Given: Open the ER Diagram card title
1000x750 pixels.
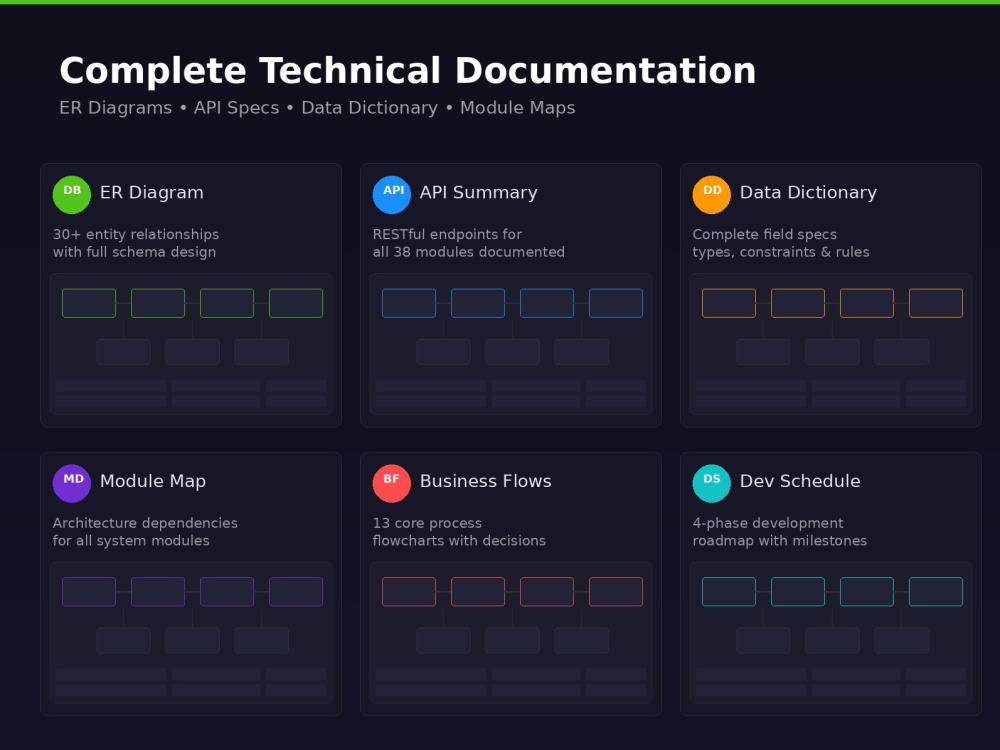Looking at the screenshot, I should pos(152,193).
